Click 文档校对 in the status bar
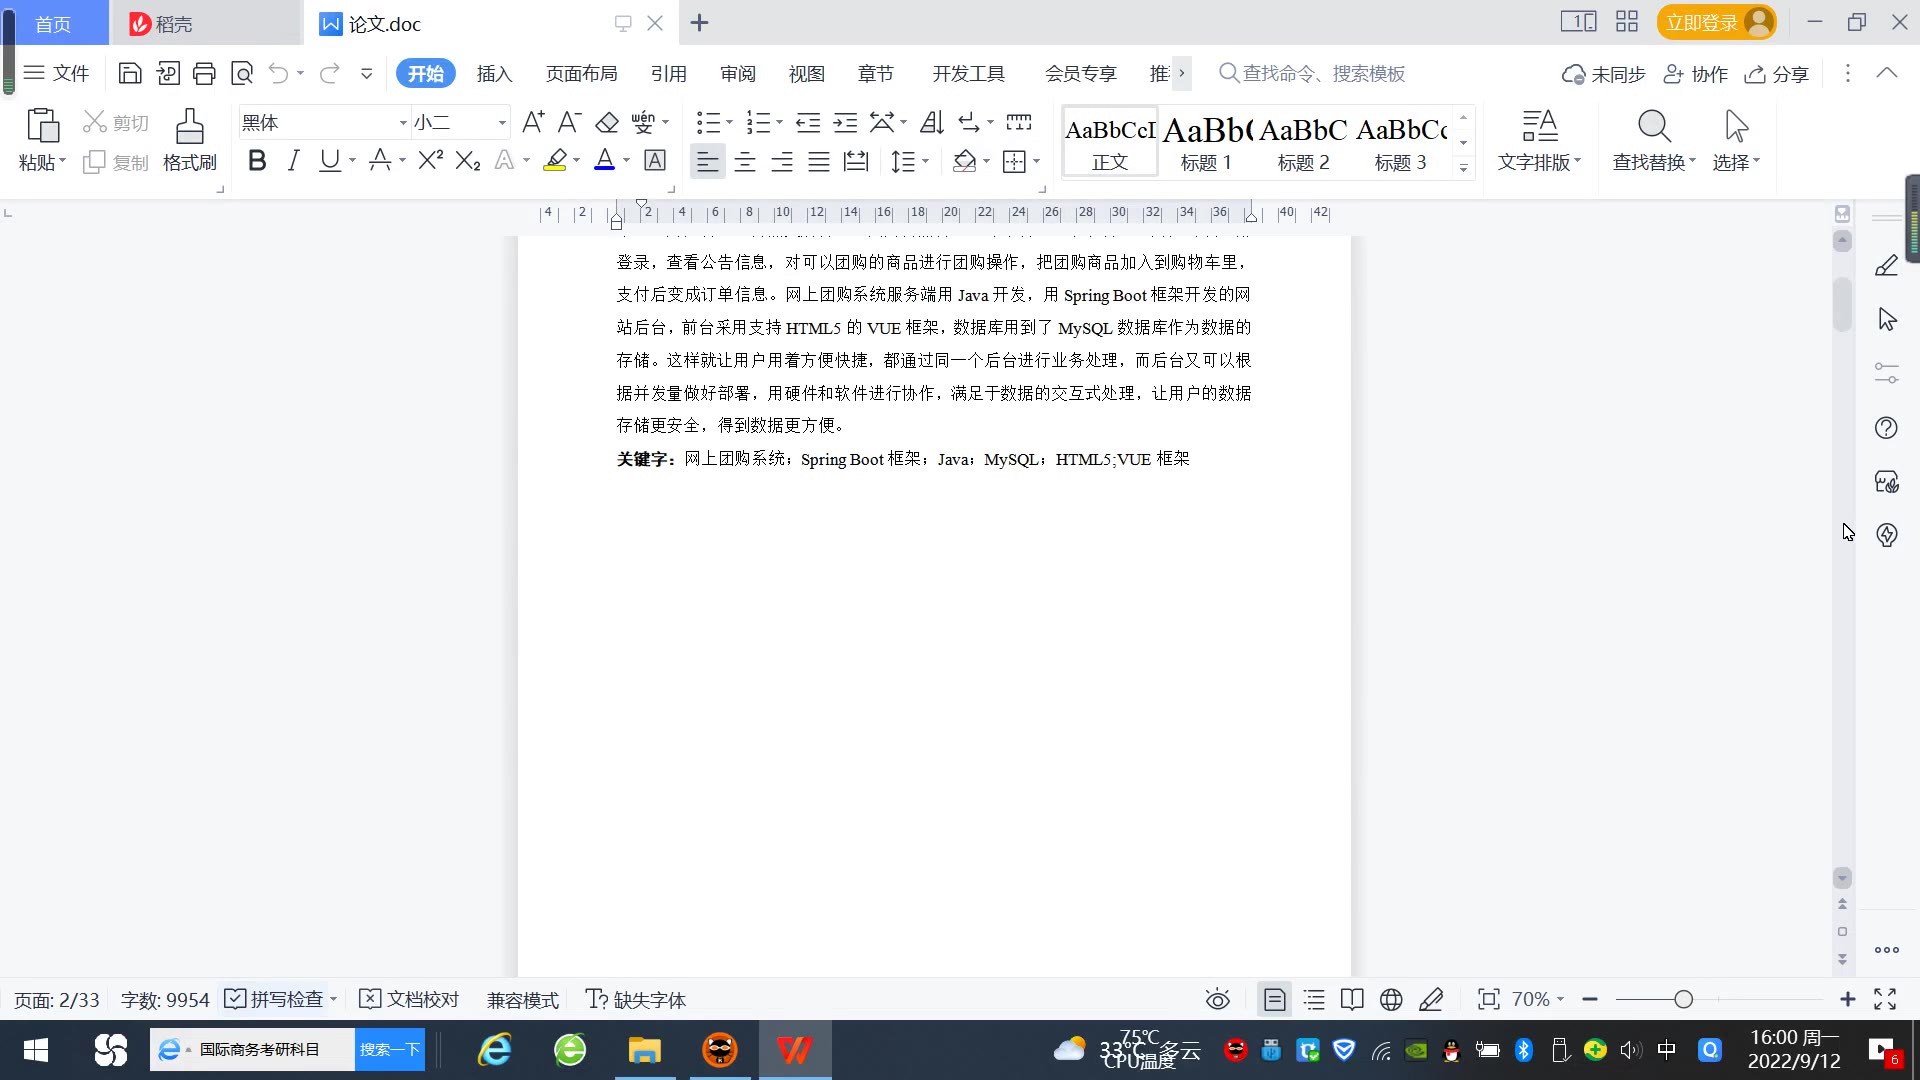The height and width of the screenshot is (1080, 1920). pos(409,1000)
